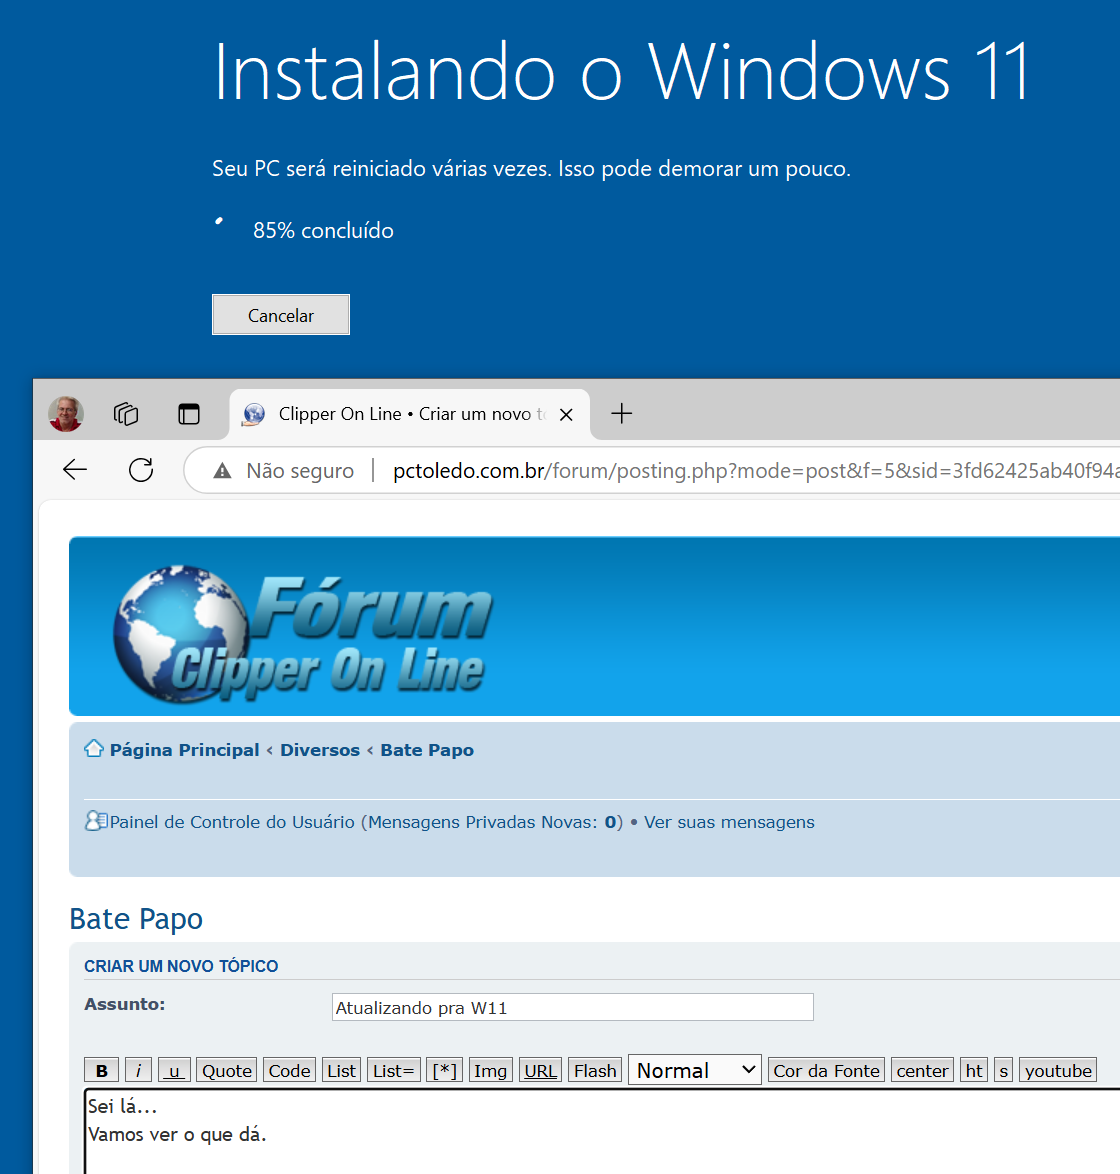Apply underline with u button
The image size is (1120, 1174).
pos(174,1071)
